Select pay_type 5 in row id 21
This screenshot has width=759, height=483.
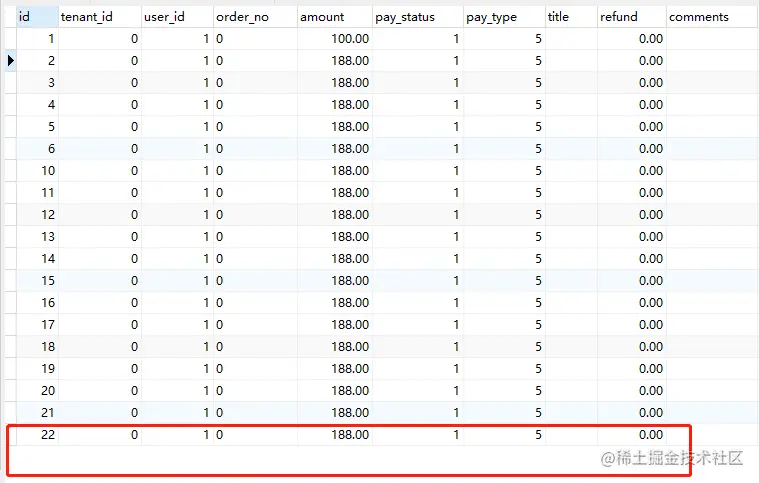(504, 413)
